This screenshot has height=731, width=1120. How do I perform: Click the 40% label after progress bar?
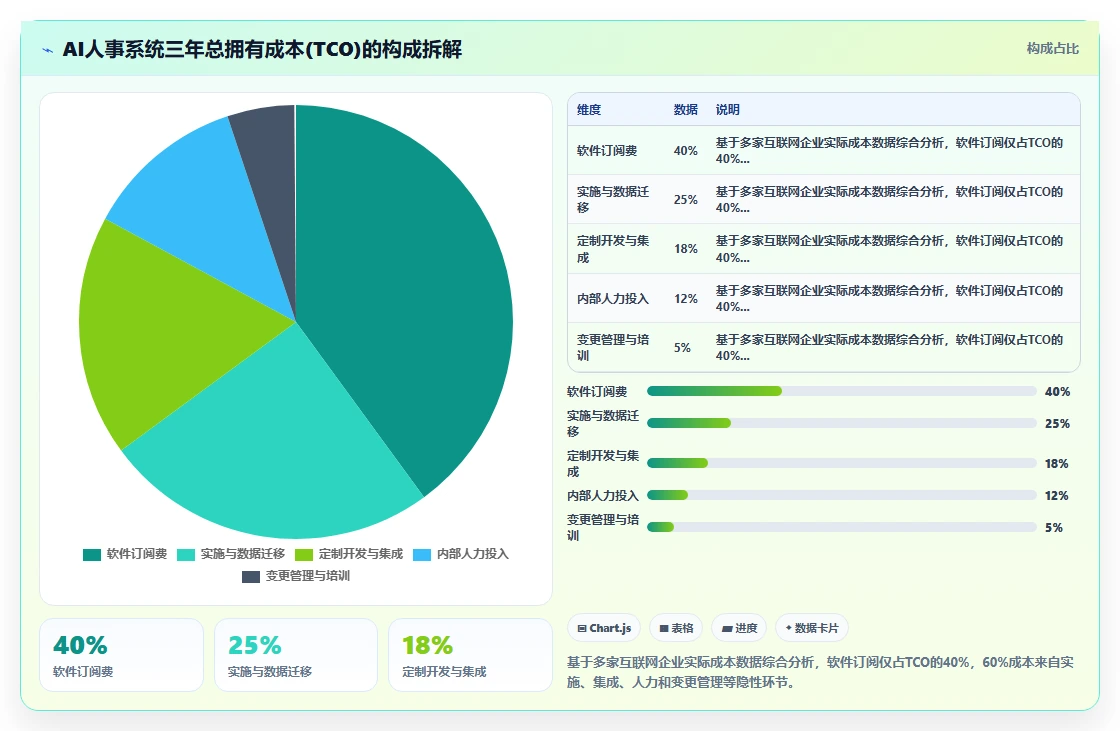1057,392
